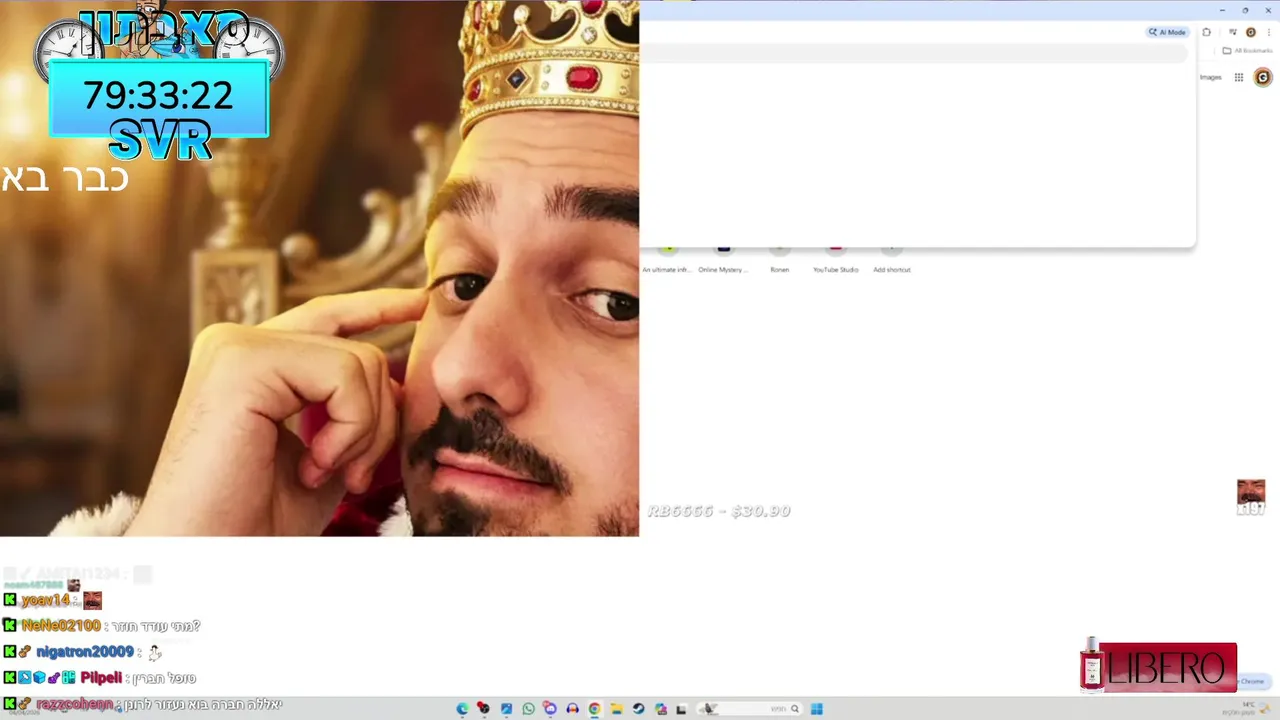Click the nigatron20009 username in chat
Image resolution: width=1280 pixels, height=720 pixels.
coord(85,652)
